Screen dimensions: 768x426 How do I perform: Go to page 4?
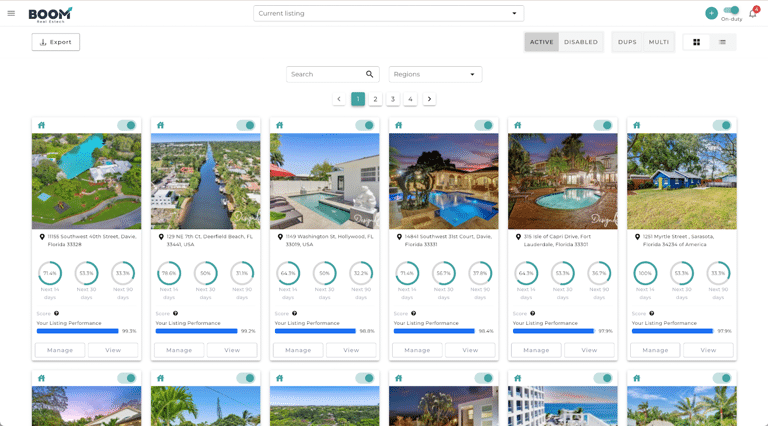[x=410, y=99]
